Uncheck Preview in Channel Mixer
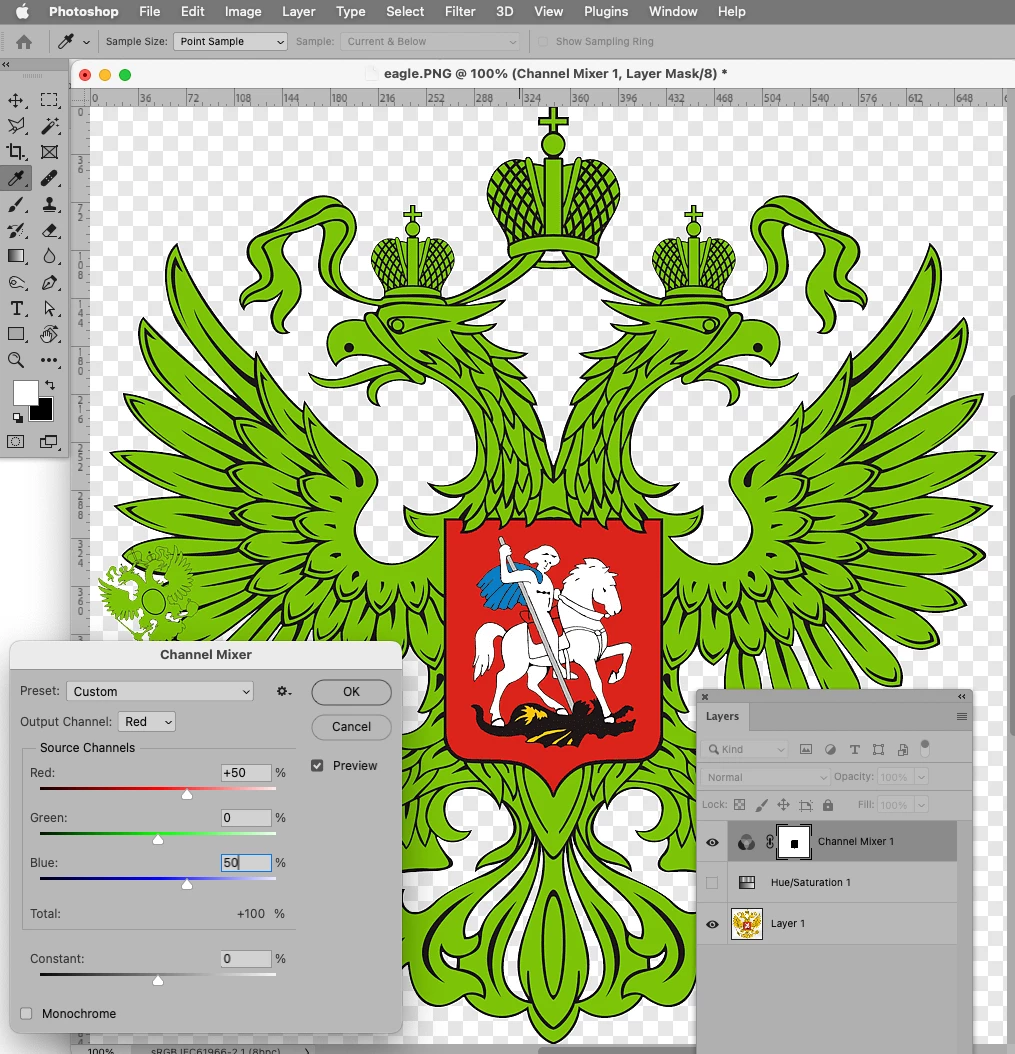The image size is (1015, 1054). coord(317,766)
